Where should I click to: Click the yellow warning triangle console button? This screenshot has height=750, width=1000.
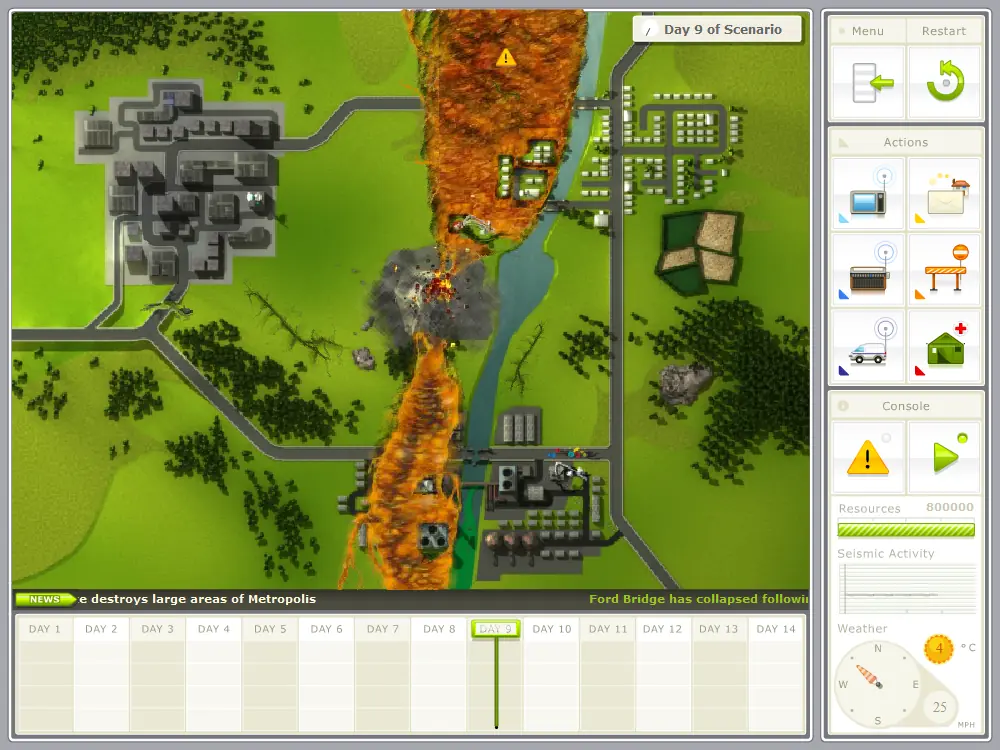[868, 457]
